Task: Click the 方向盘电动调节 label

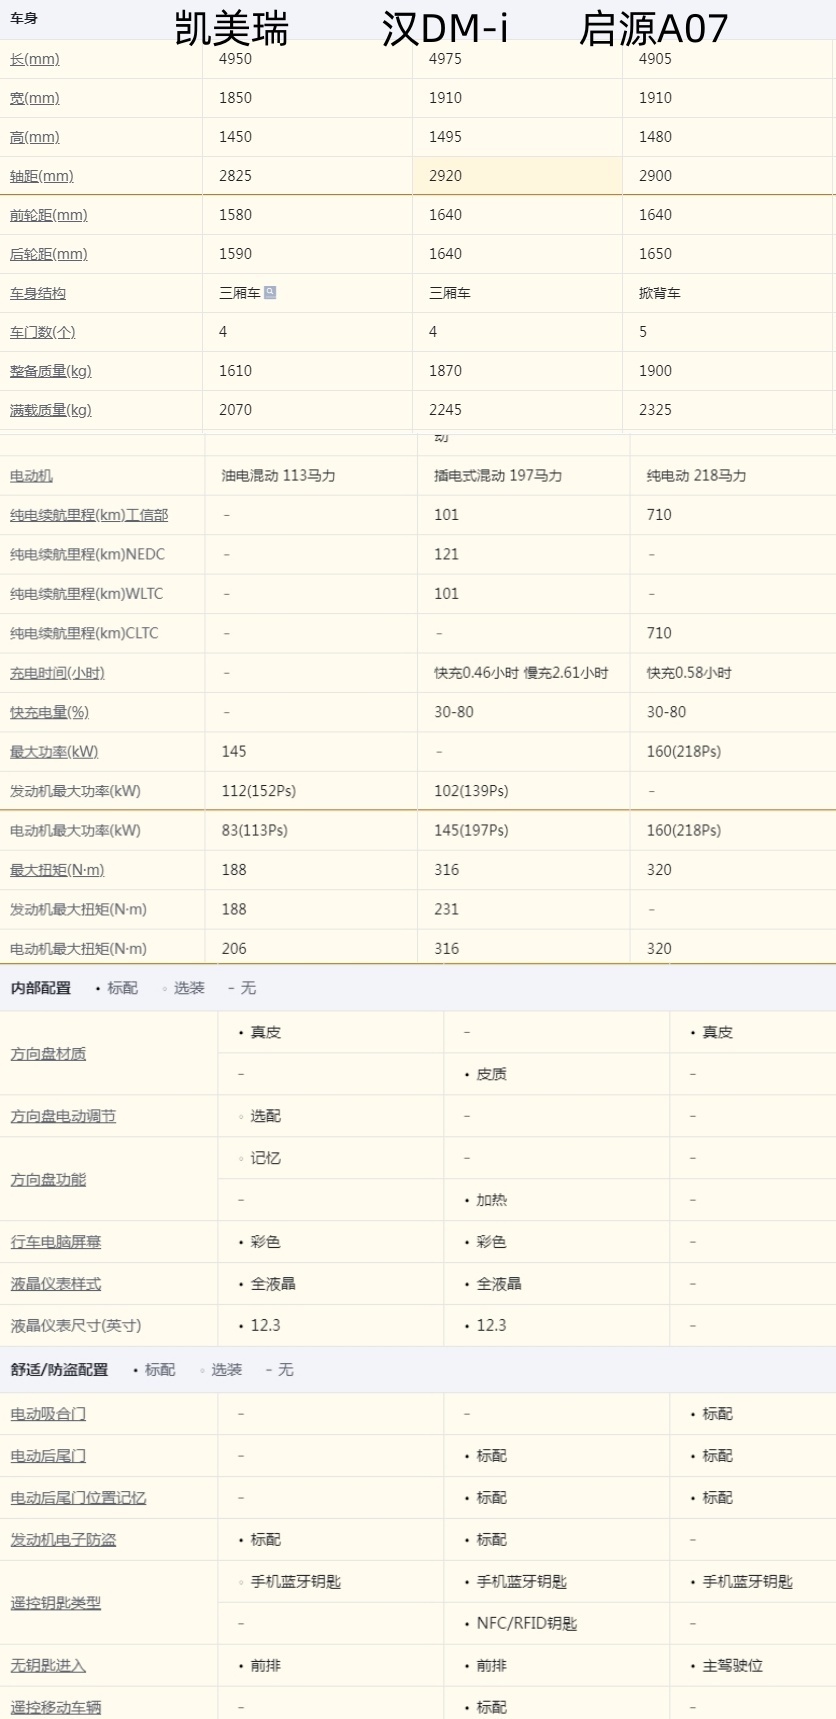Action: coord(63,1116)
